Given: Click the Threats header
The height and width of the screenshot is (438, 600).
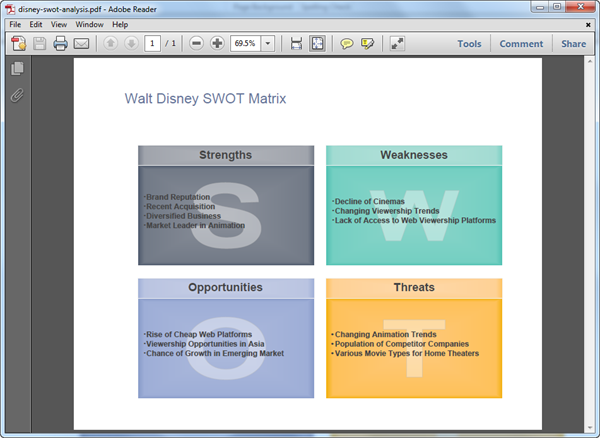Looking at the screenshot, I should tap(414, 287).
